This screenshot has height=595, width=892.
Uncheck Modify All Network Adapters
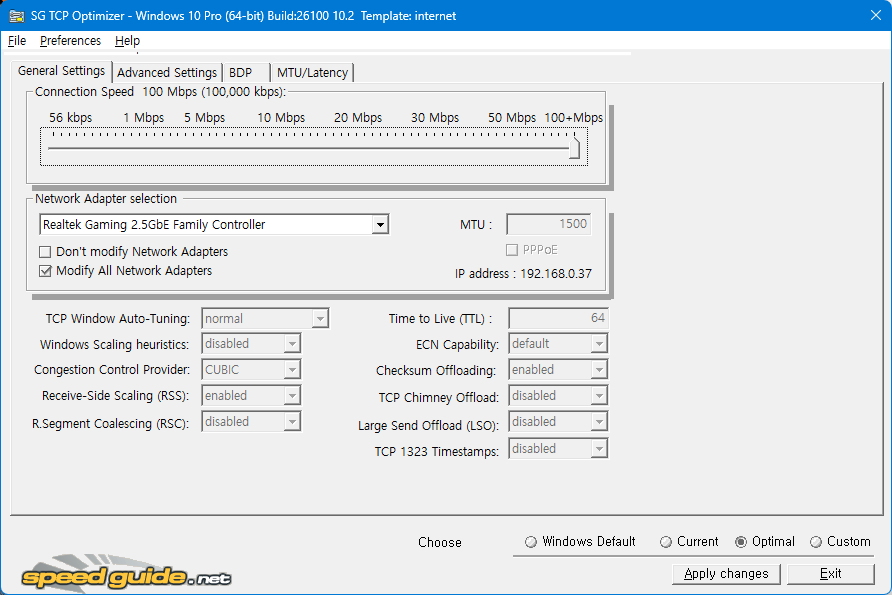click(45, 271)
